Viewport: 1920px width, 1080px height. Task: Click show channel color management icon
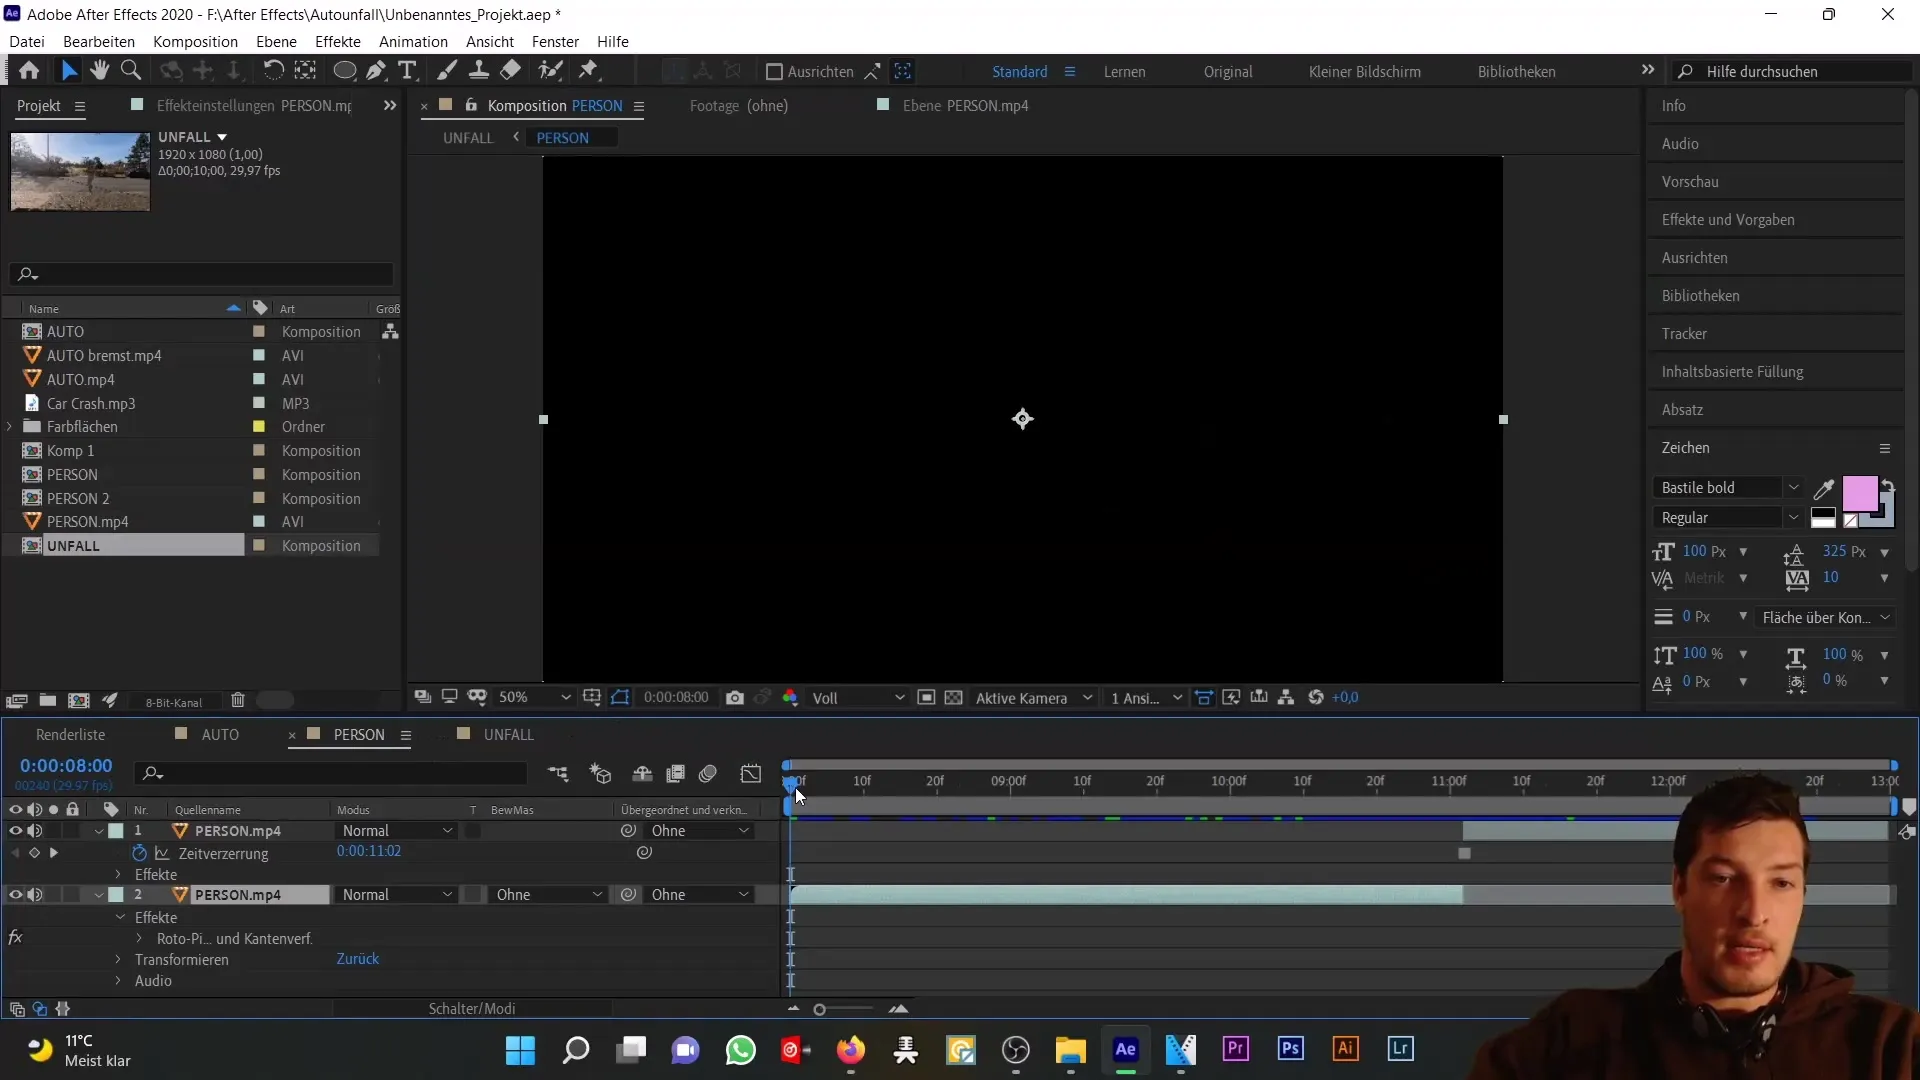point(790,698)
